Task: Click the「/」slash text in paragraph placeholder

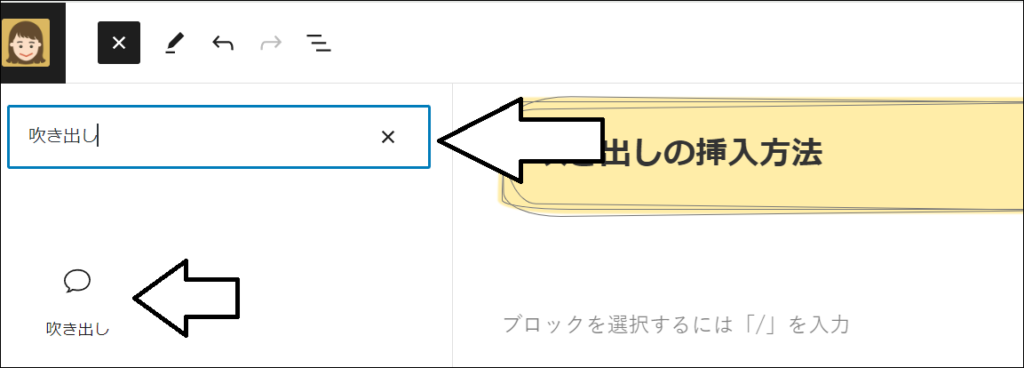Action: pos(767,324)
